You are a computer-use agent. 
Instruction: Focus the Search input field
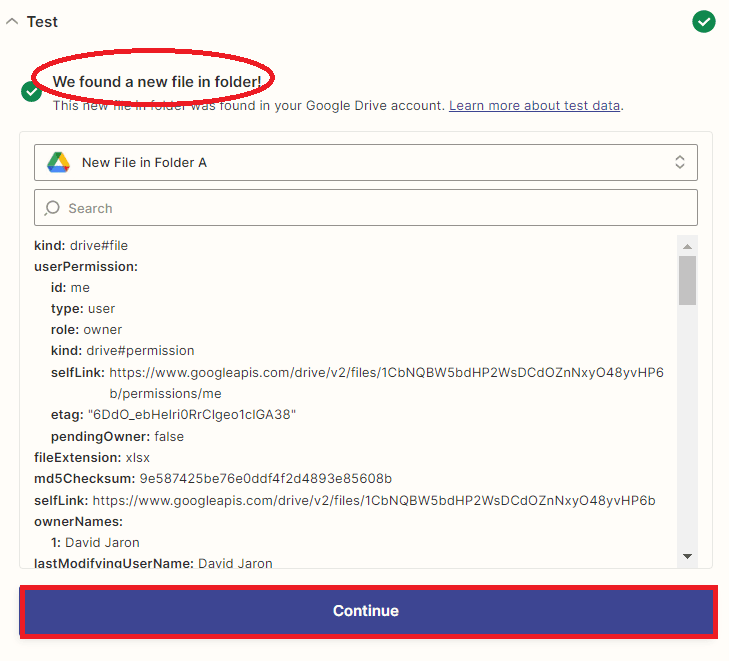tap(375, 208)
